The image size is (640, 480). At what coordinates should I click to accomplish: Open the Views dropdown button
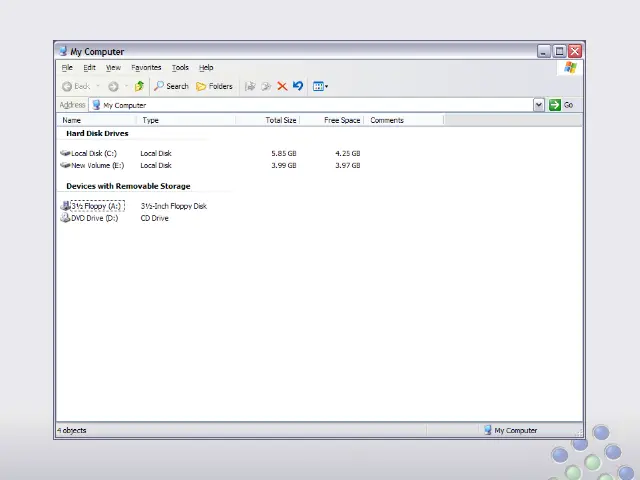(x=320, y=86)
